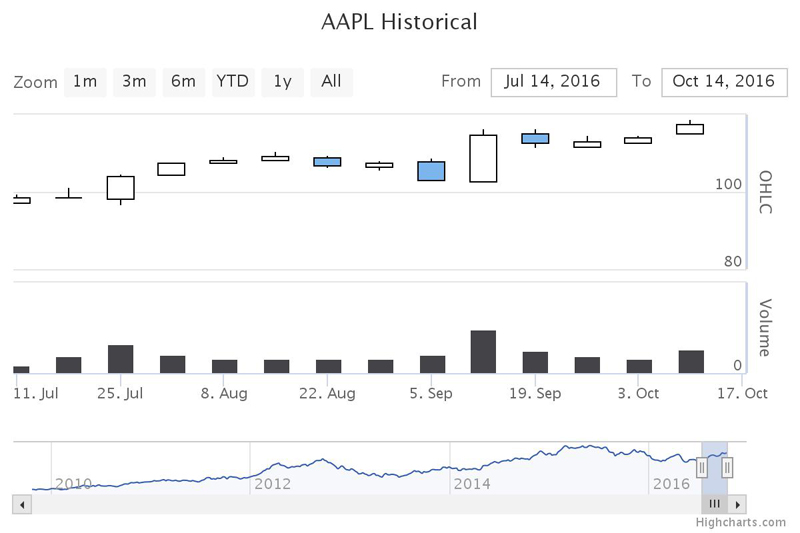
Task: Click the 11. Jul x-axis label
Action: tap(36, 393)
